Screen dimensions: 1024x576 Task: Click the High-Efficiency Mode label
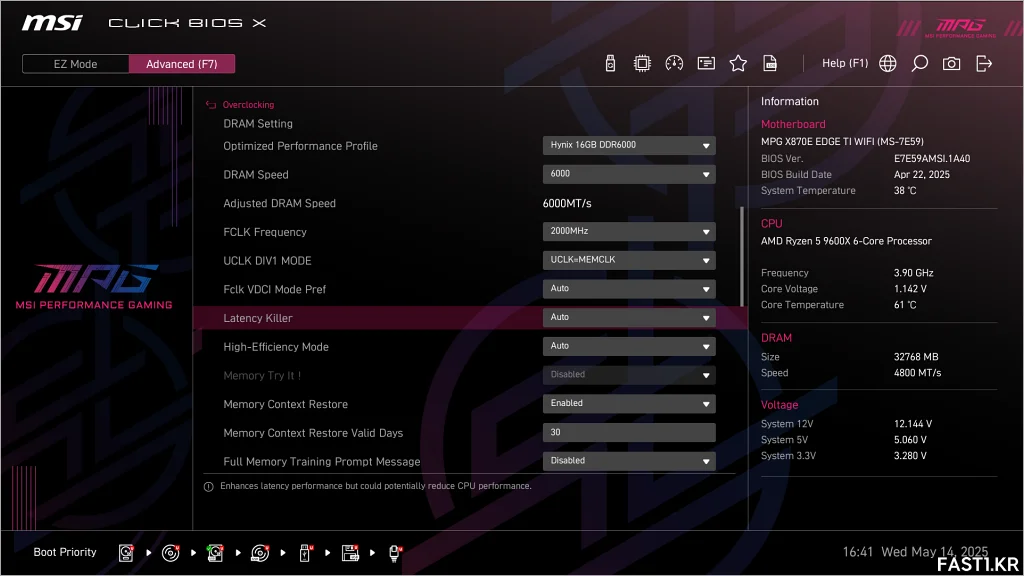pyautogui.click(x=276, y=347)
